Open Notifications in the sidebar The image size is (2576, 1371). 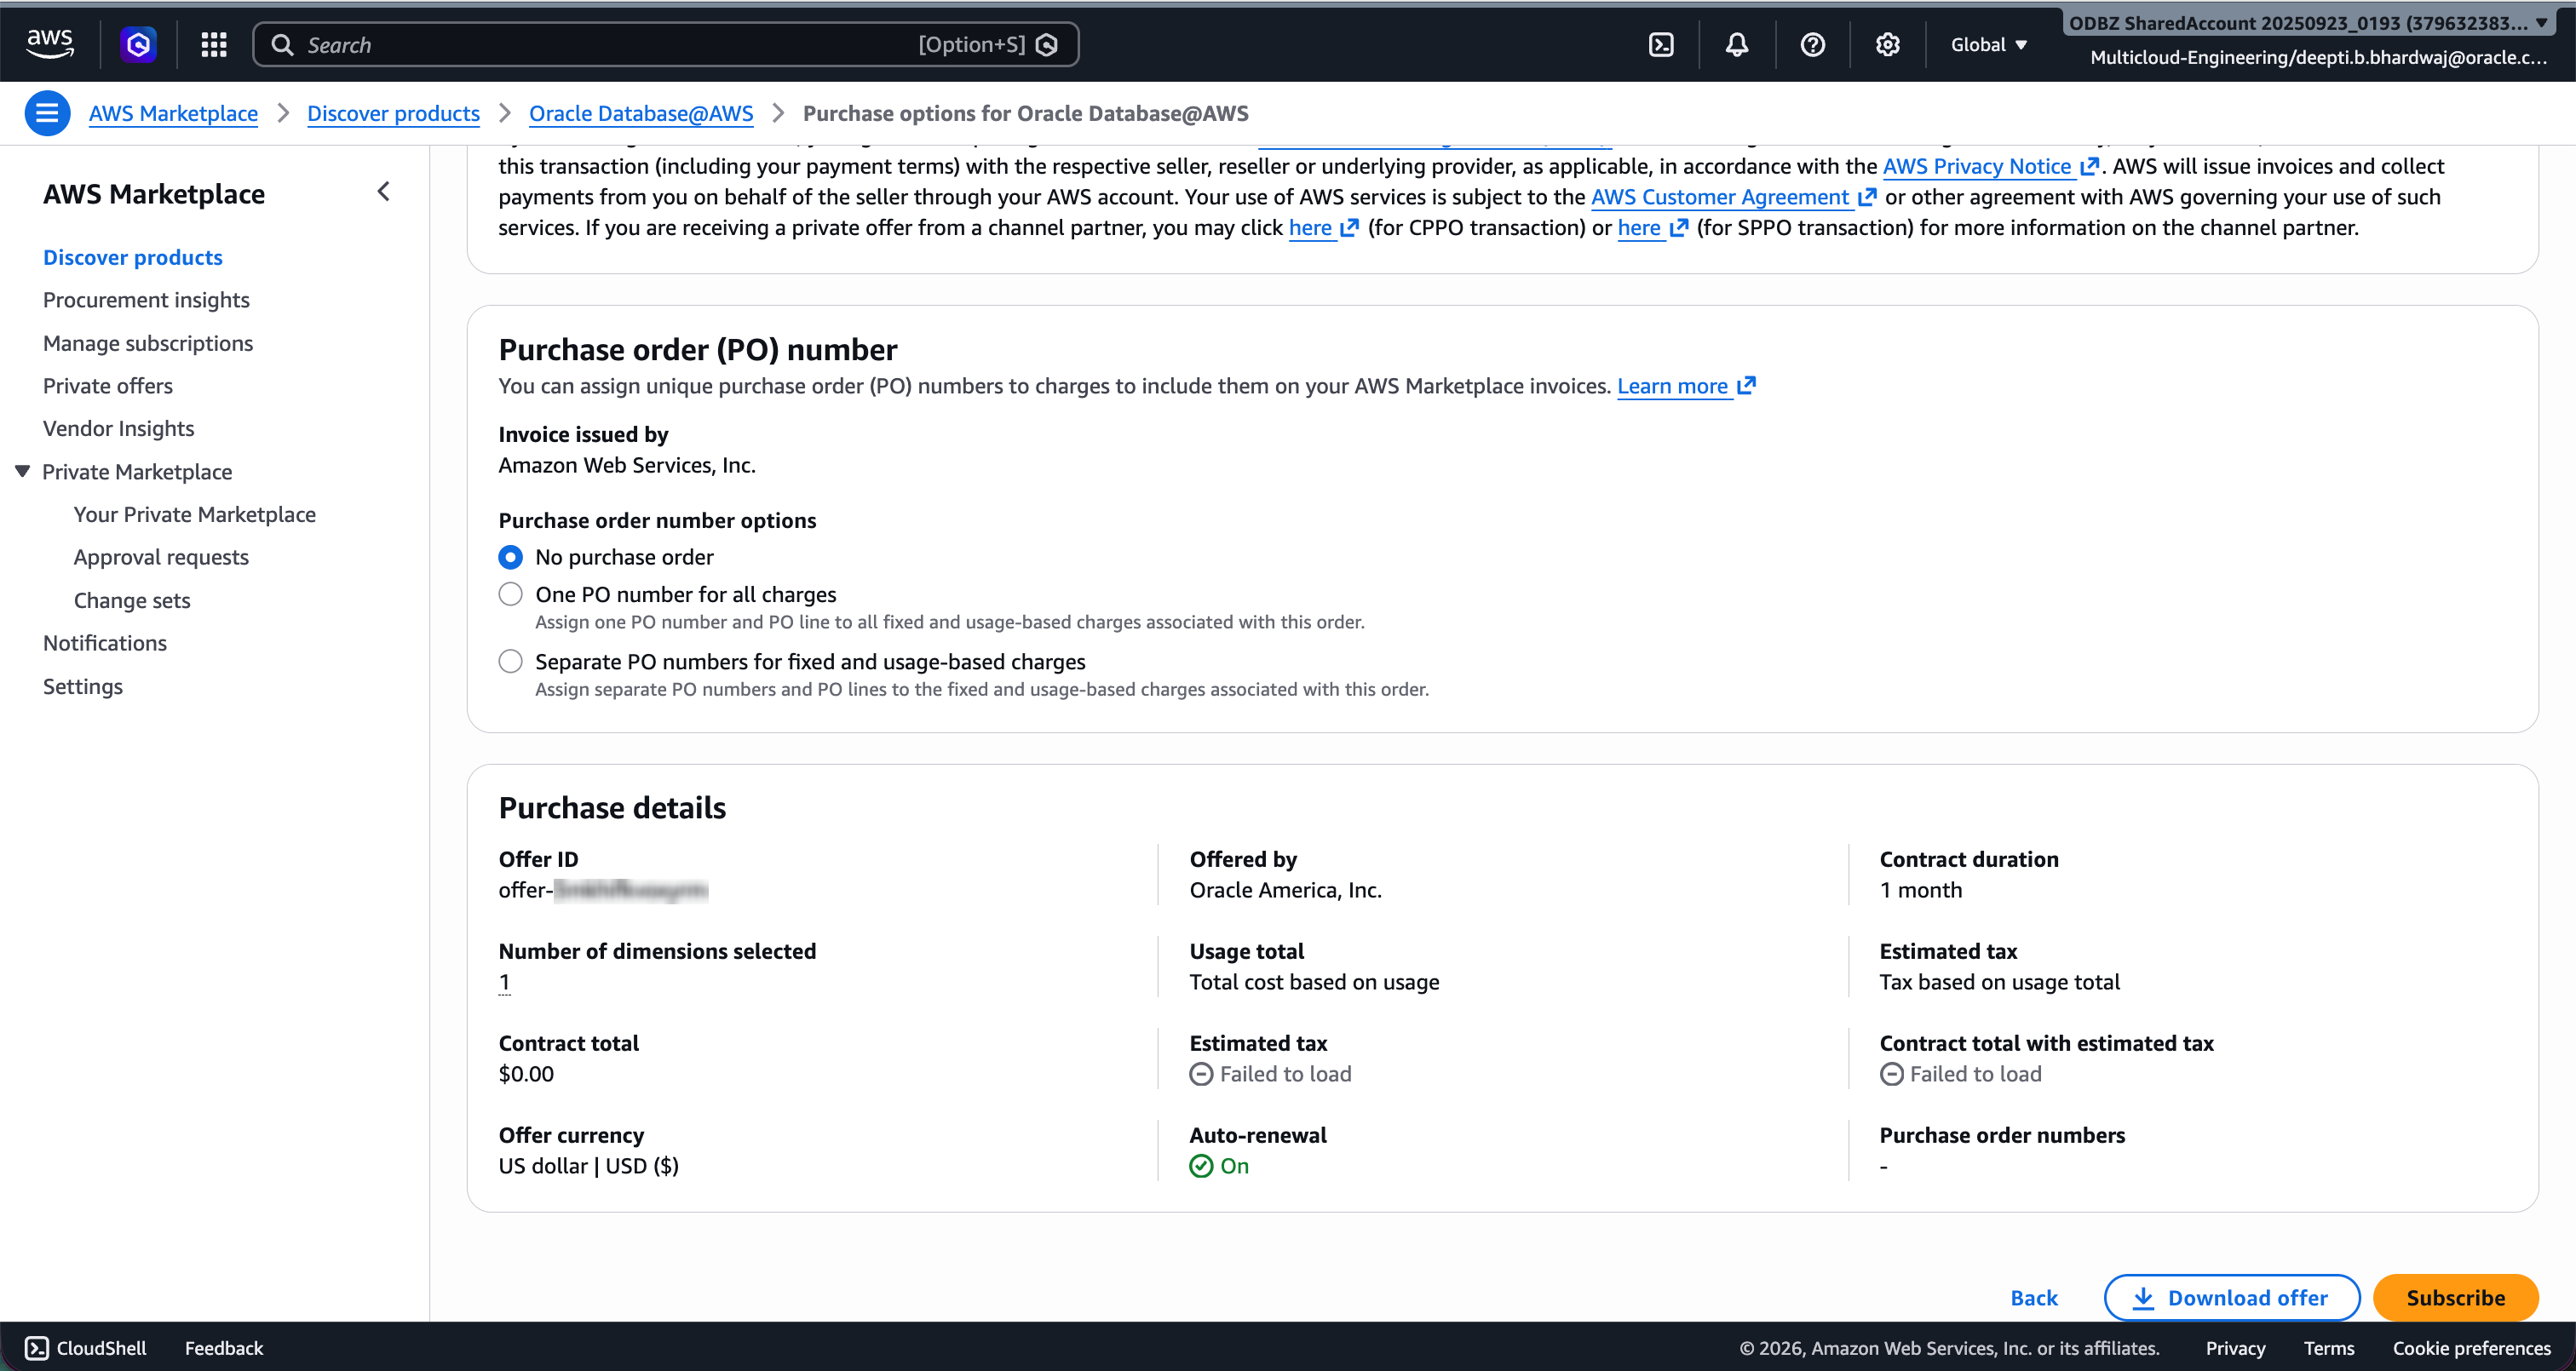(x=105, y=643)
